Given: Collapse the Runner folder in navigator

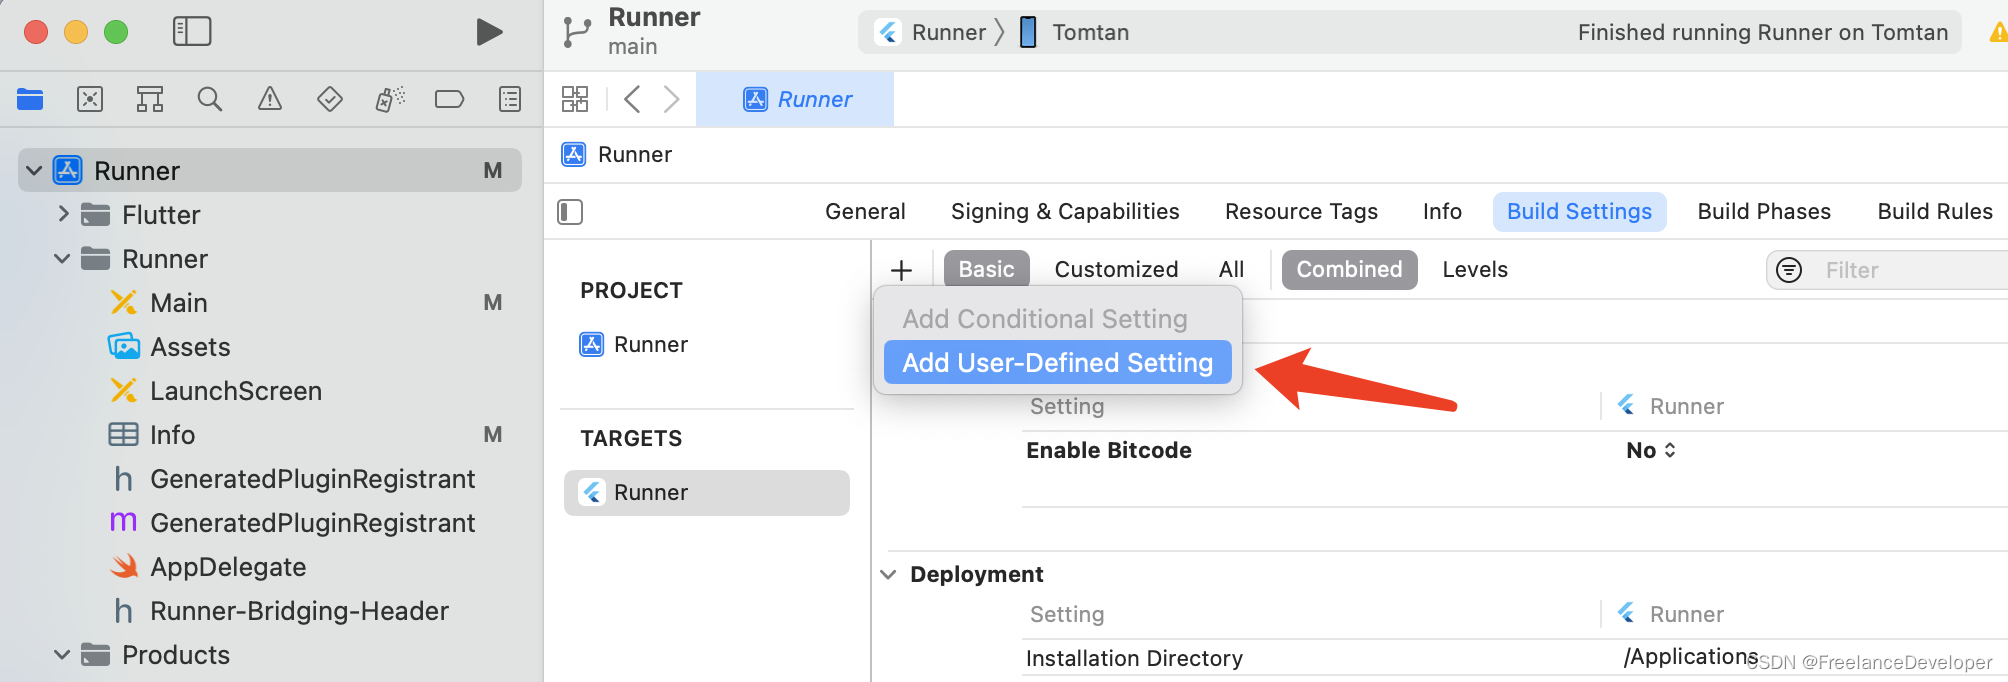Looking at the screenshot, I should coord(62,259).
